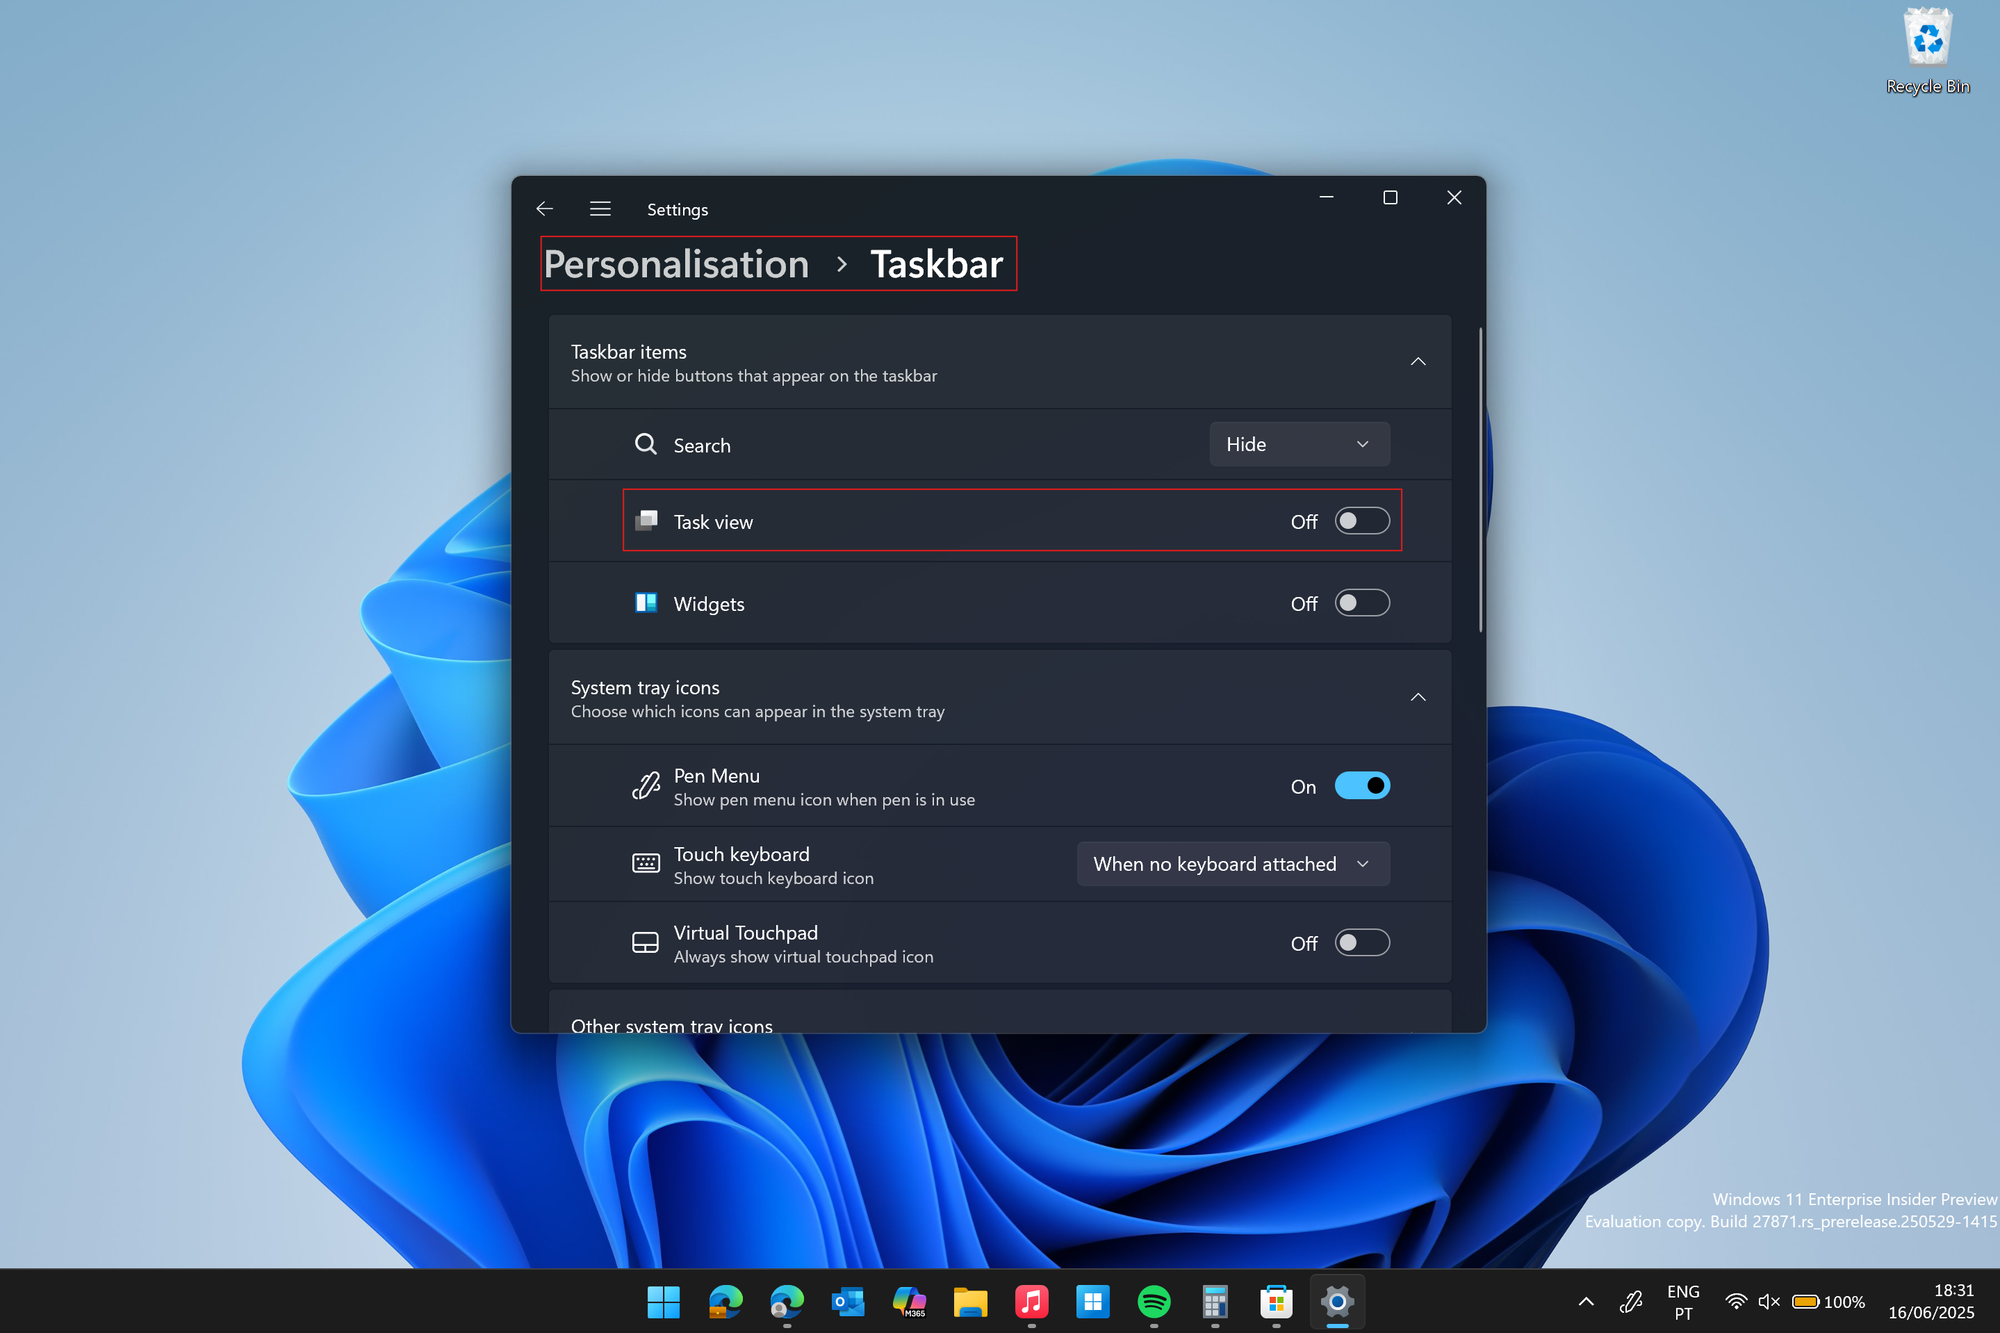
Task: Collapse the System tray icons section chevron
Action: pos(1418,697)
